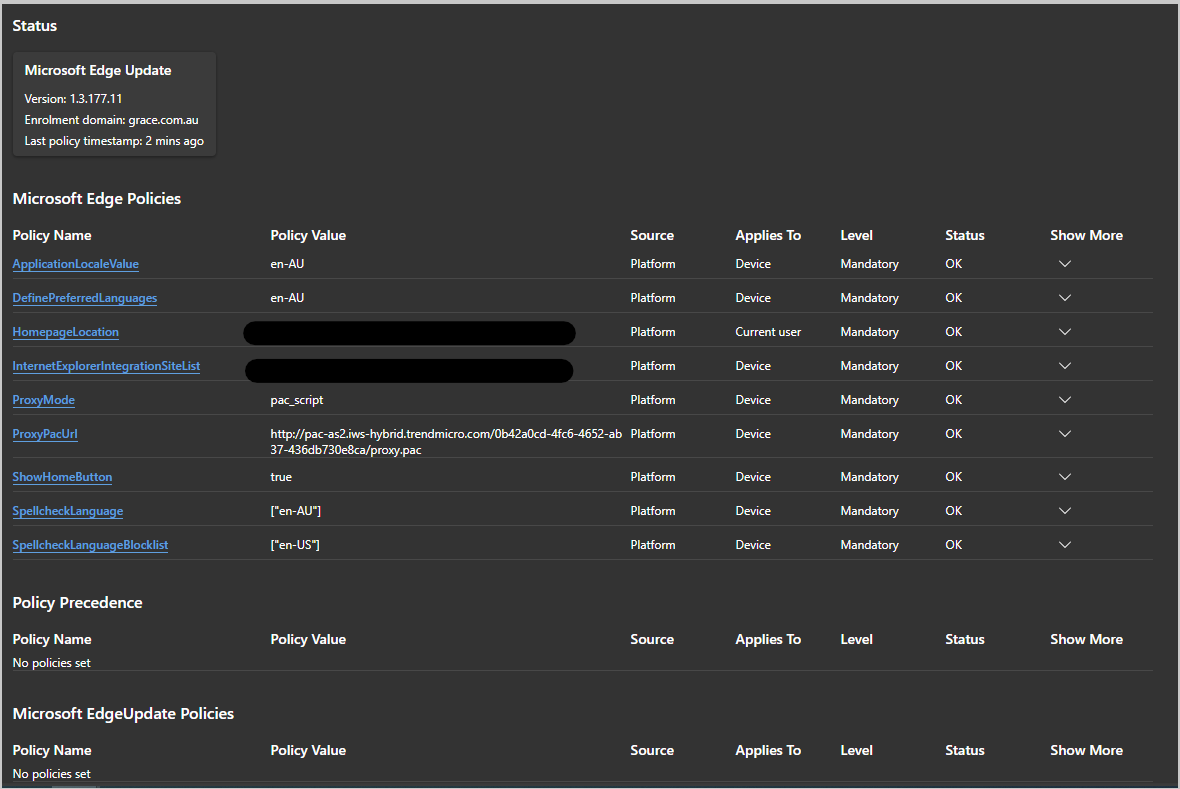This screenshot has height=789, width=1180.
Task: Expand the InternetExplorerIntegrationSiteList row details
Action: tap(1064, 365)
